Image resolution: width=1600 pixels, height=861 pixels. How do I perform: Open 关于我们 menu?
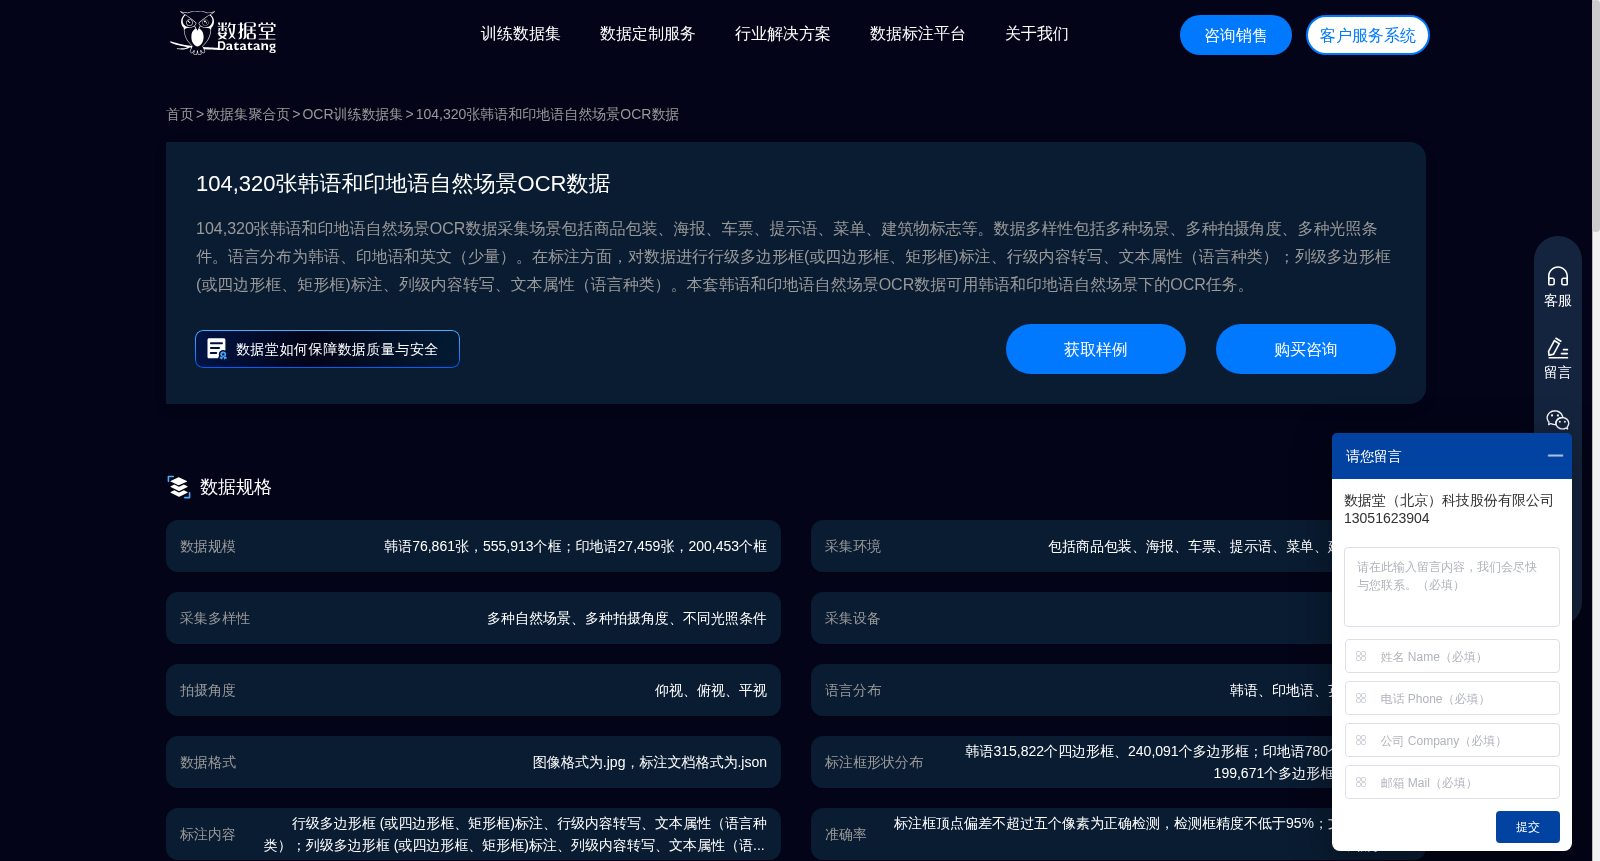[1036, 34]
